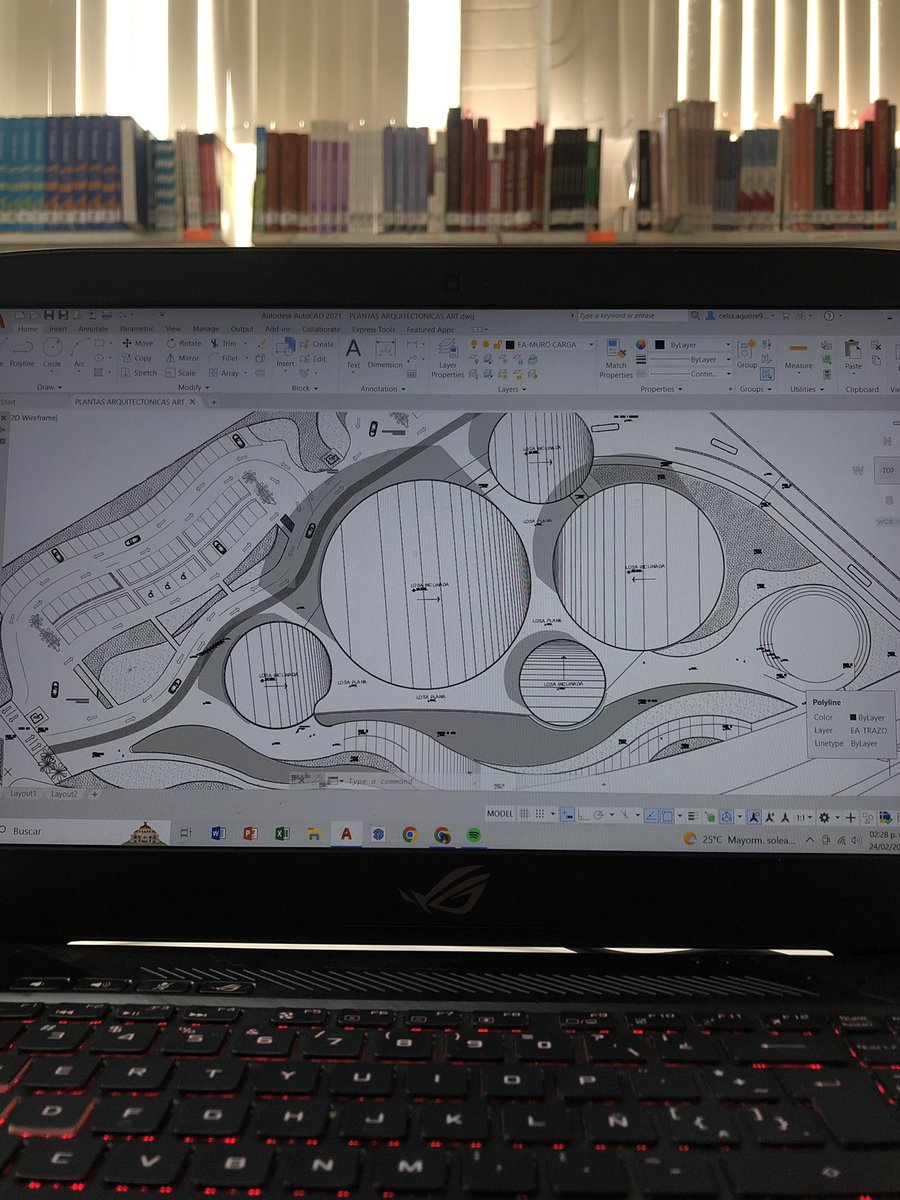Open the Express Tools ribbon tab
Viewport: 900px width, 1200px height.
click(x=373, y=329)
